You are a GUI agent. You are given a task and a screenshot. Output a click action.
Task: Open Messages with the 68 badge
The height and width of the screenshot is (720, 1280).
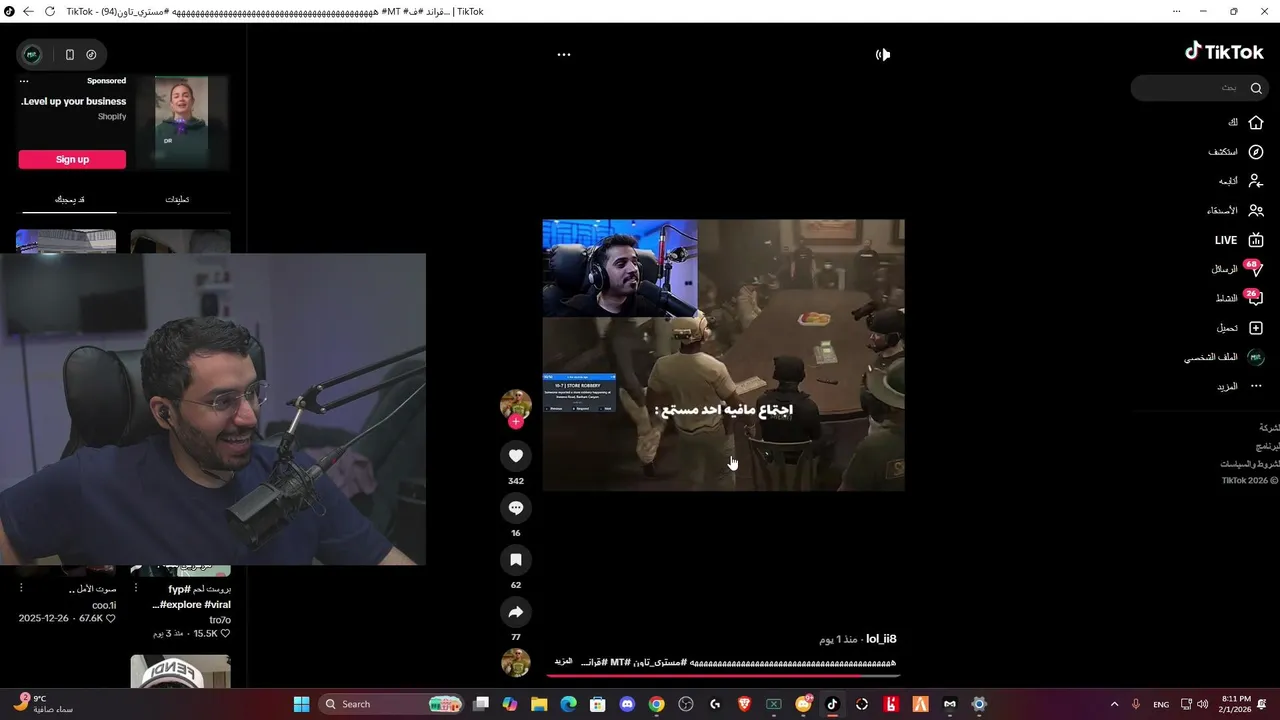click(1237, 269)
